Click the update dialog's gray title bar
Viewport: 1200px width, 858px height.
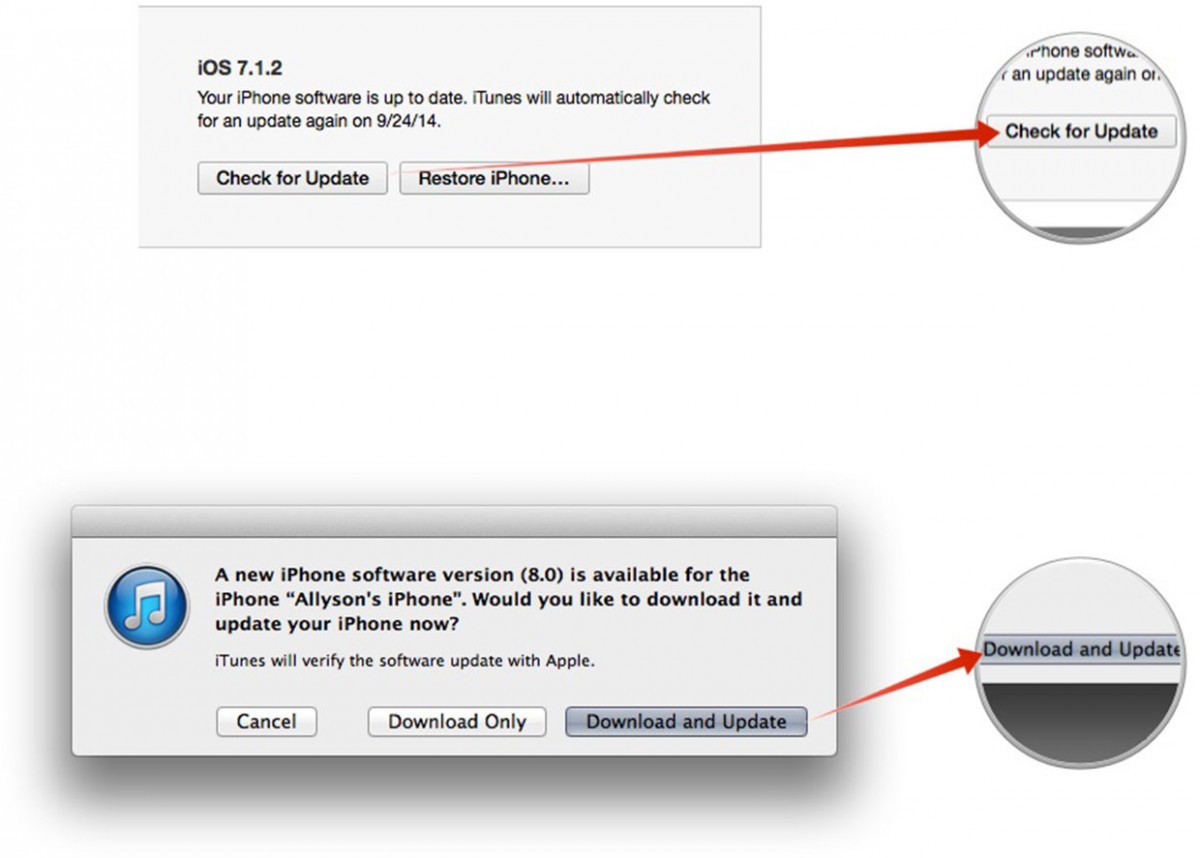tap(454, 521)
